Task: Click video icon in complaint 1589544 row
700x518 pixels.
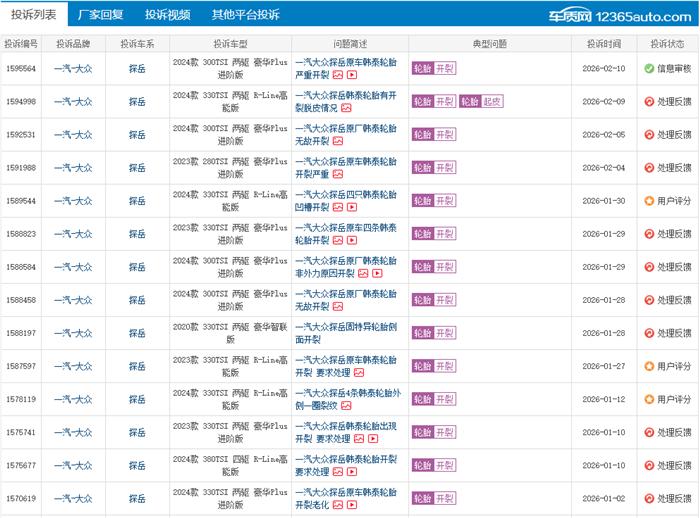Action: pos(351,207)
